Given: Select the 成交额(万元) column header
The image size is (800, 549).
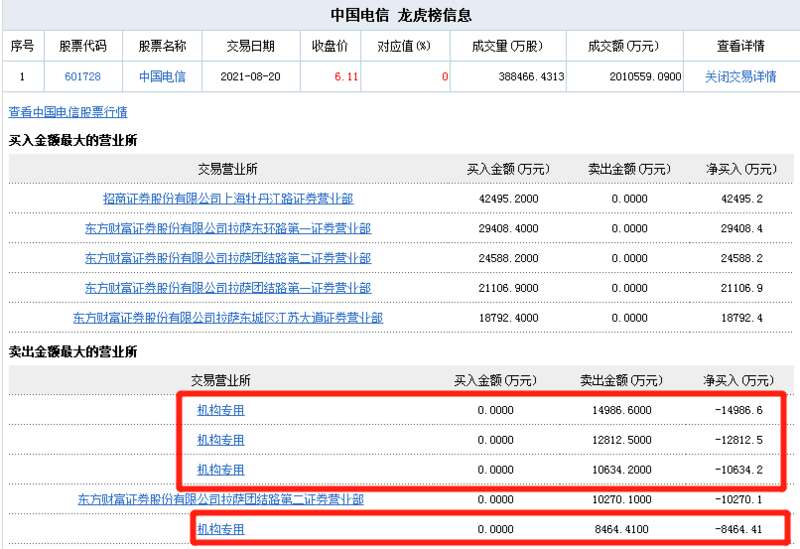Looking at the screenshot, I should (x=623, y=46).
